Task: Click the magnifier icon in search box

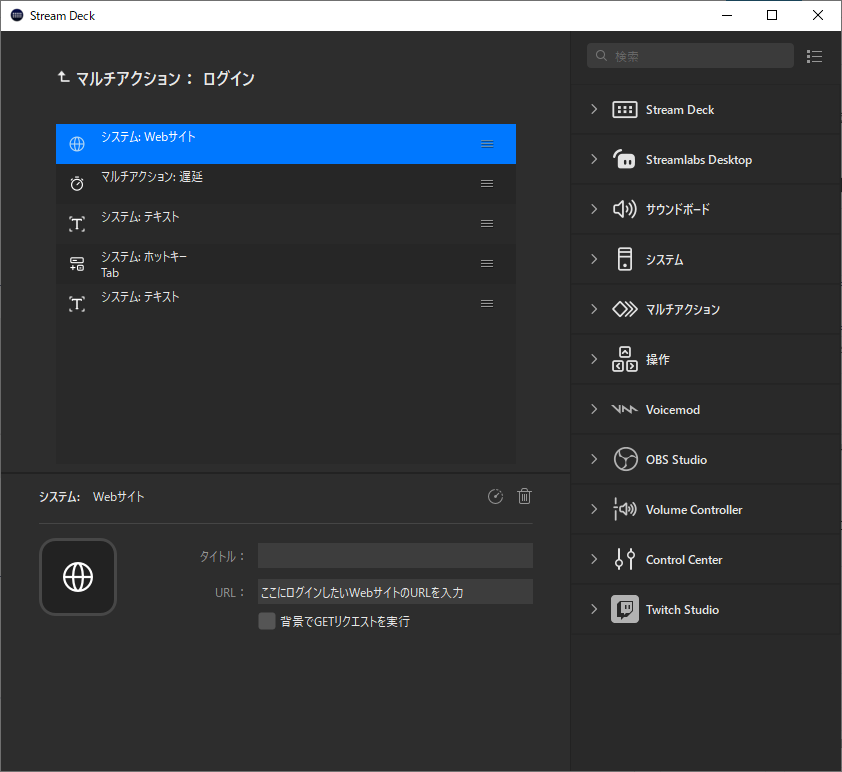Action: pyautogui.click(x=601, y=56)
